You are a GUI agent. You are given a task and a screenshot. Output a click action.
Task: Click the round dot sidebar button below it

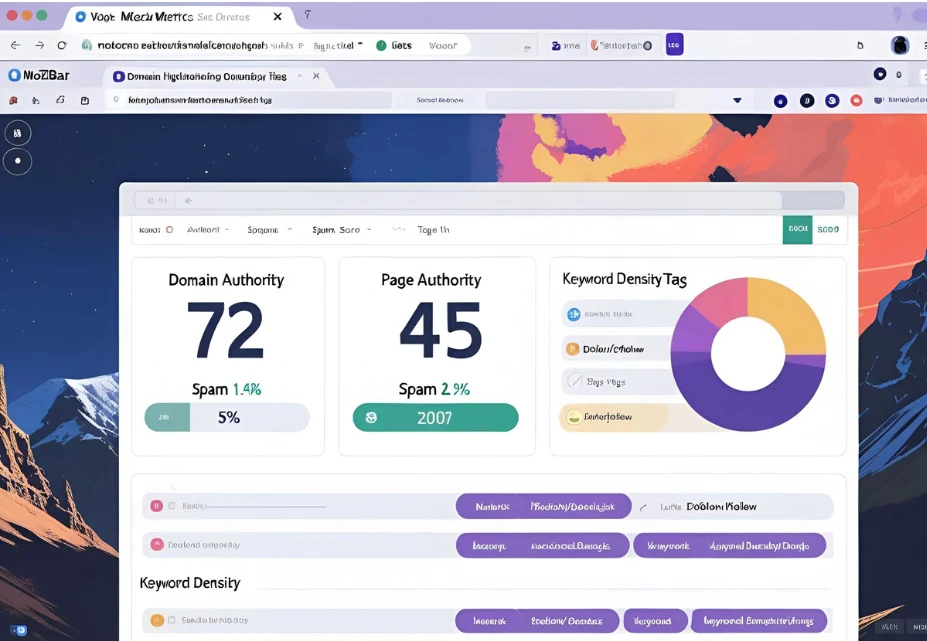pyautogui.click(x=18, y=161)
